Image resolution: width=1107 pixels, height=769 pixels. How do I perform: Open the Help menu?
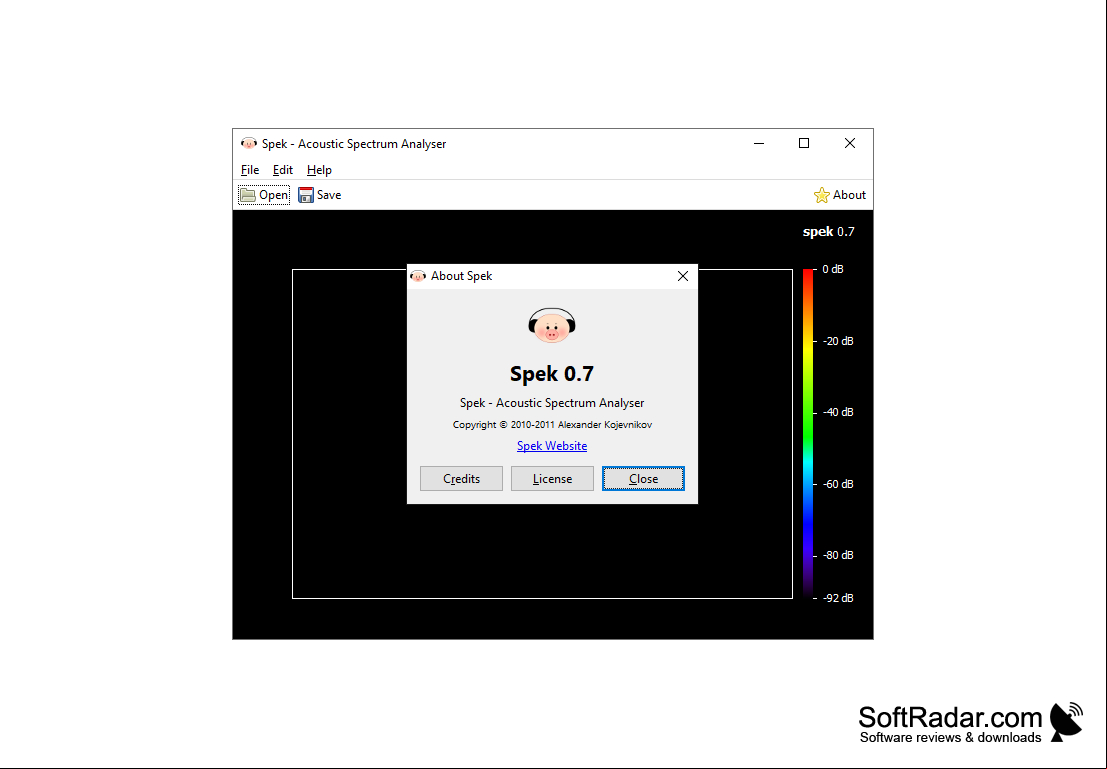click(x=319, y=169)
